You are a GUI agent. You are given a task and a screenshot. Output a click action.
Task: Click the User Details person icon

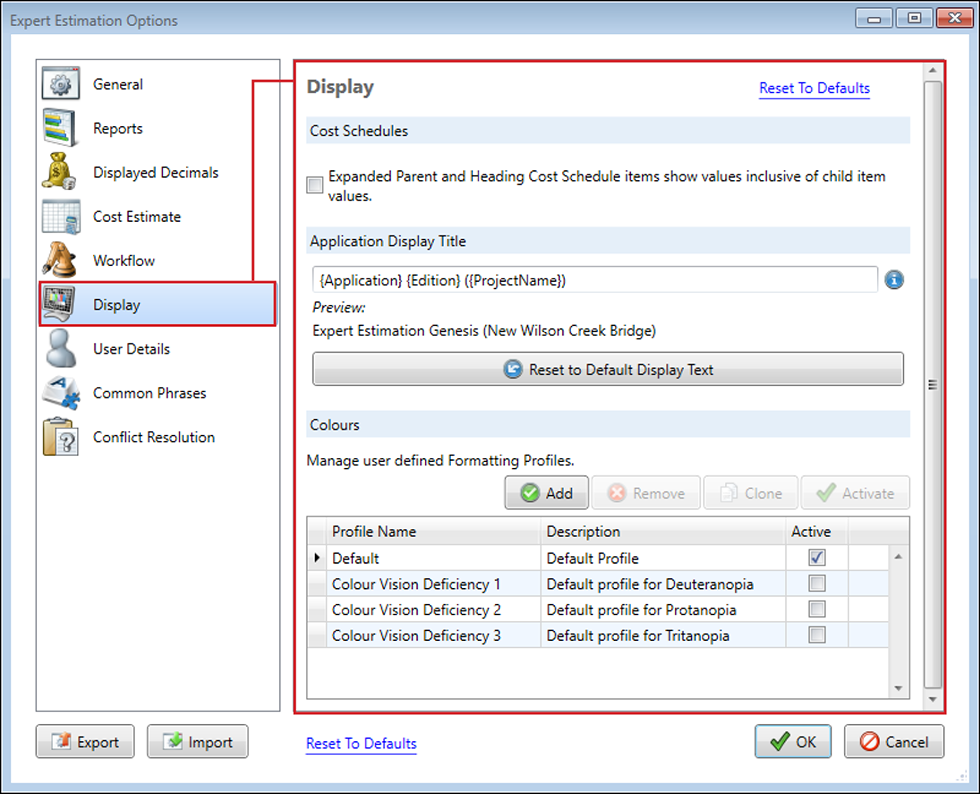pos(60,349)
